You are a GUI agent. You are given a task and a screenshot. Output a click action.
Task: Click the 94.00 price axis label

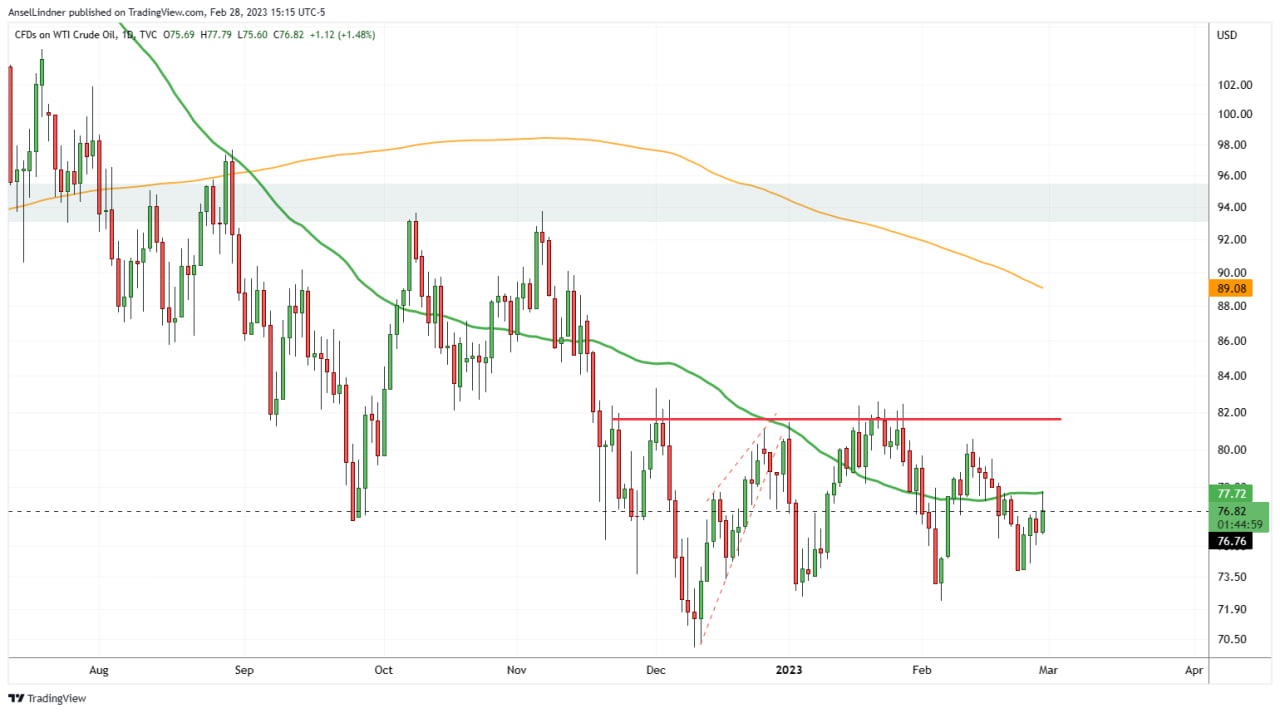[1232, 208]
